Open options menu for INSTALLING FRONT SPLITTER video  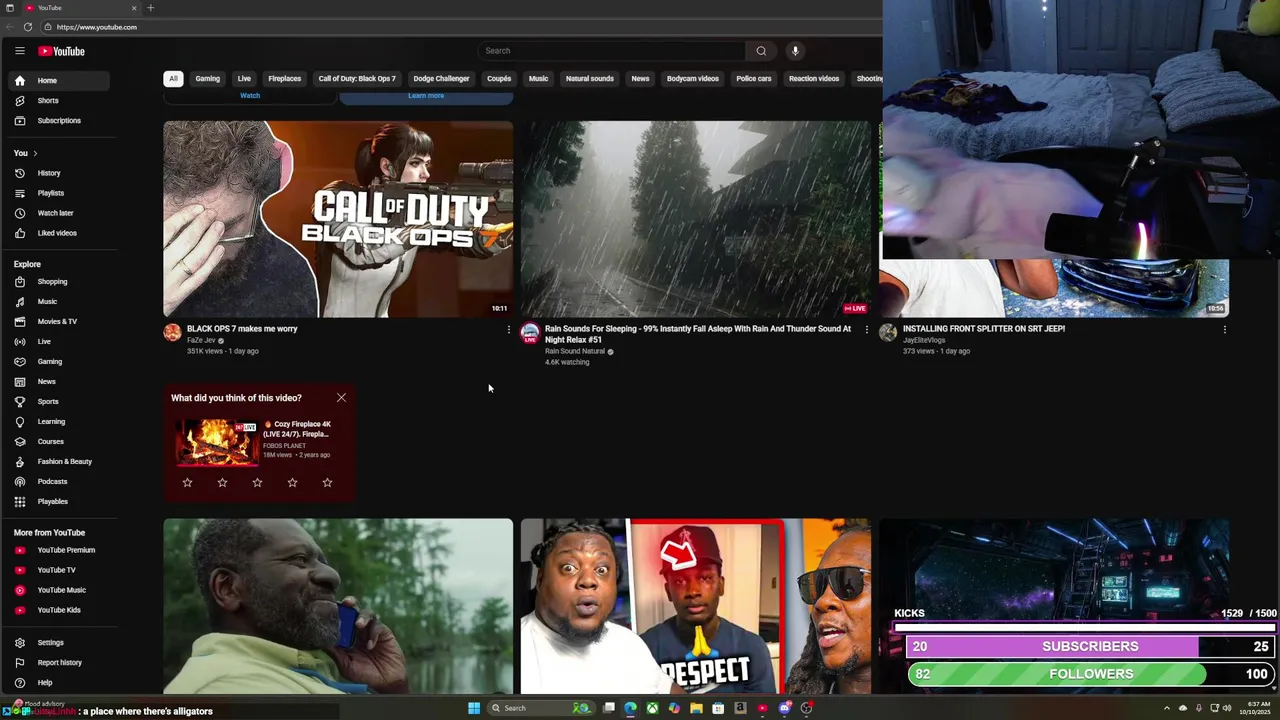click(1224, 329)
